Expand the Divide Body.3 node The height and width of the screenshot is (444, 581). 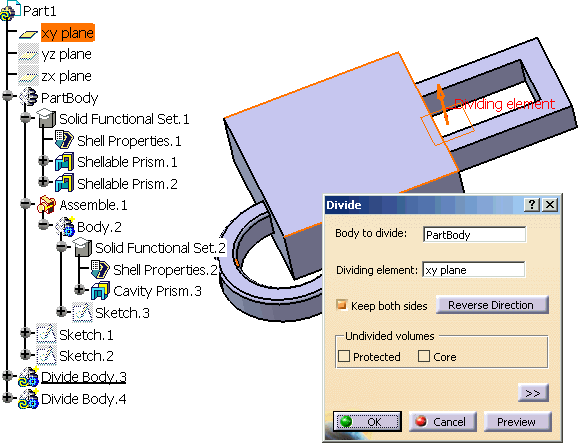pos(8,375)
